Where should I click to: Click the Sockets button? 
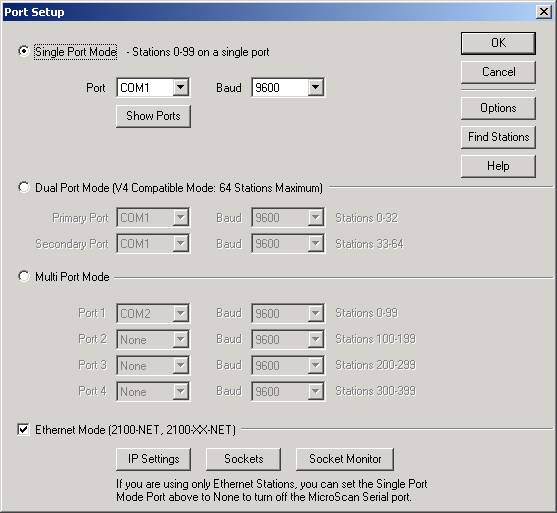pyautogui.click(x=243, y=459)
